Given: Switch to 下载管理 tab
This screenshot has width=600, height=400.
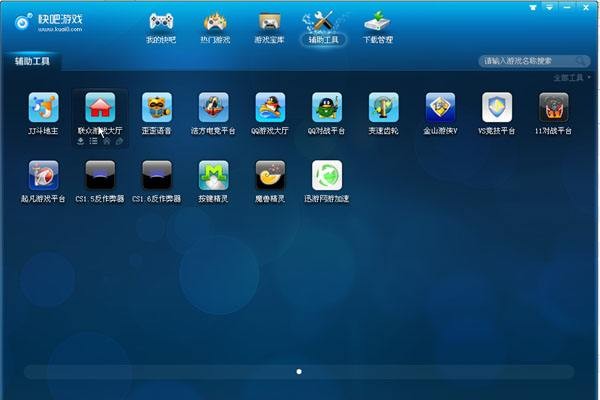Looking at the screenshot, I should (378, 28).
